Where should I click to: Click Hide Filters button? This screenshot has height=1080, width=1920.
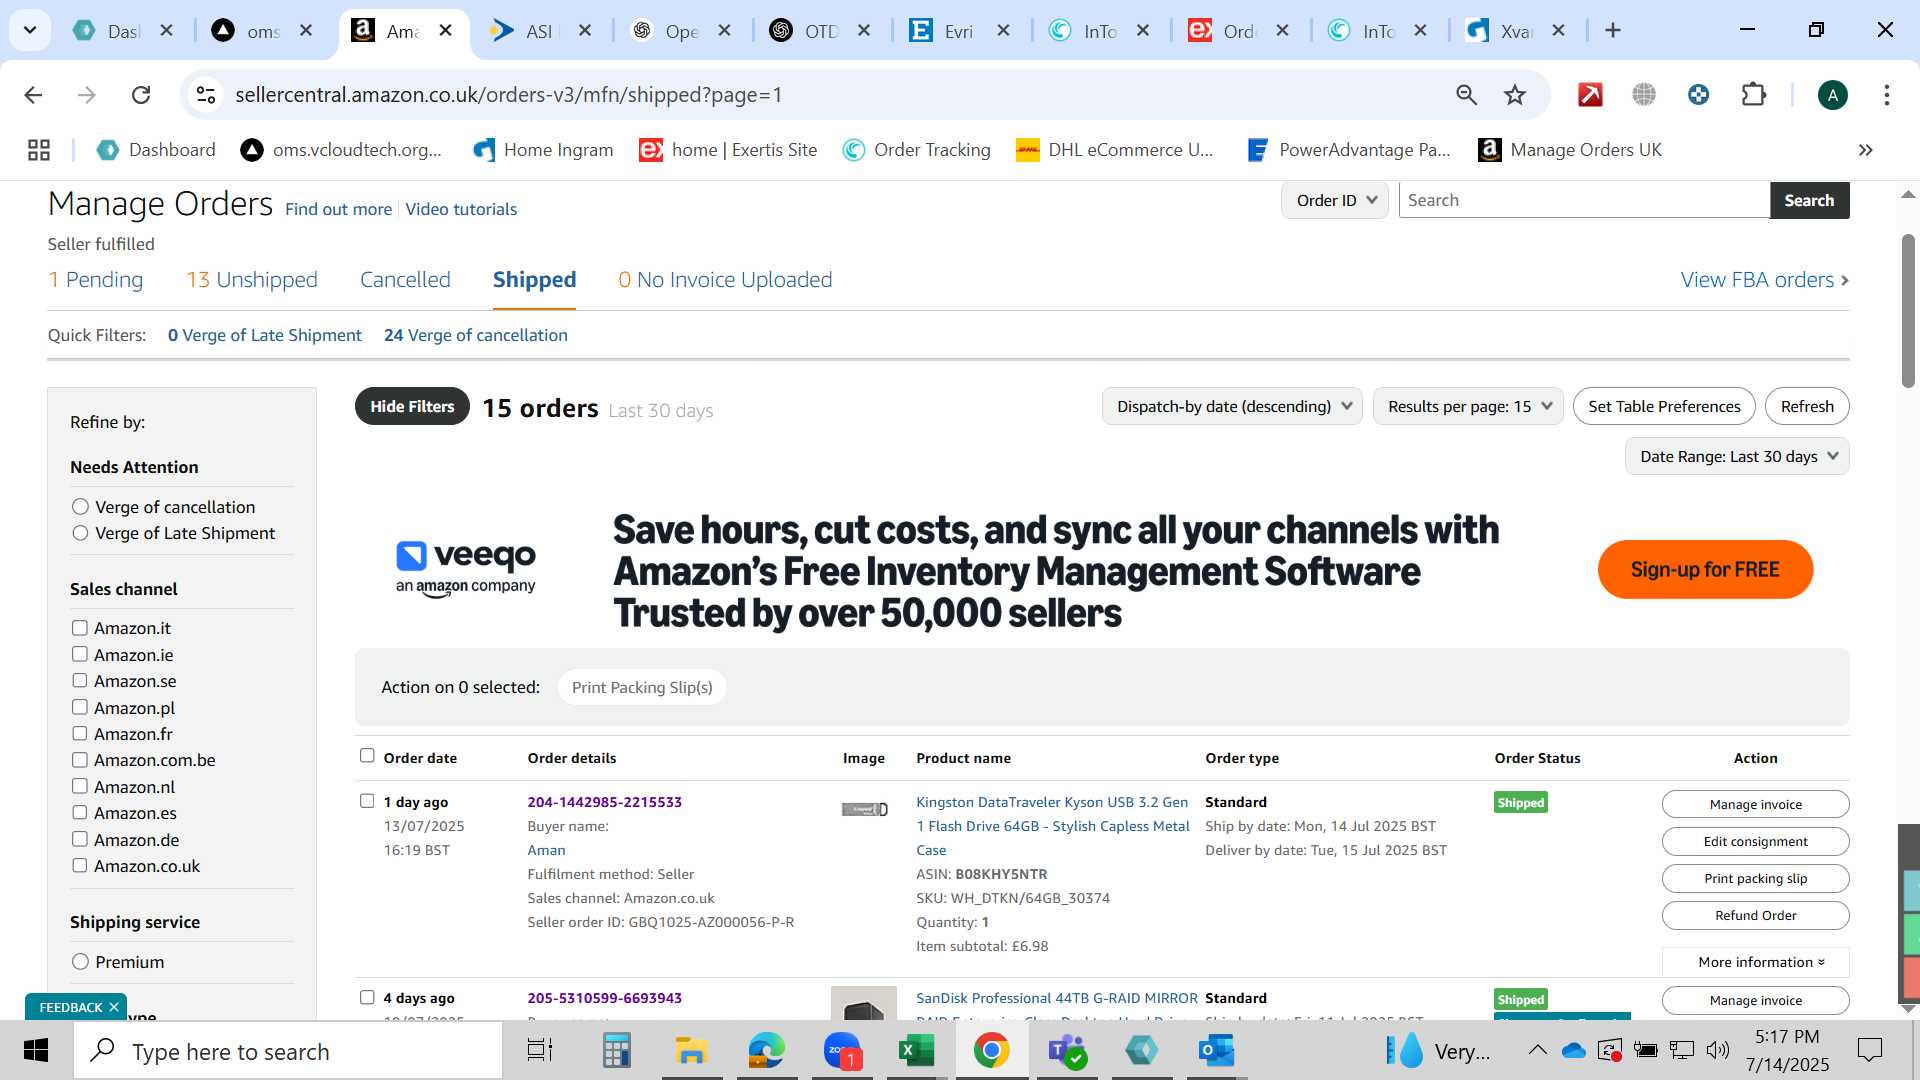pos(412,406)
